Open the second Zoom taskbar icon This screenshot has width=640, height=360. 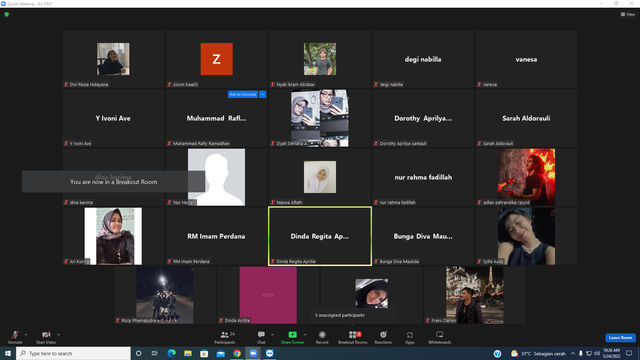[269, 353]
